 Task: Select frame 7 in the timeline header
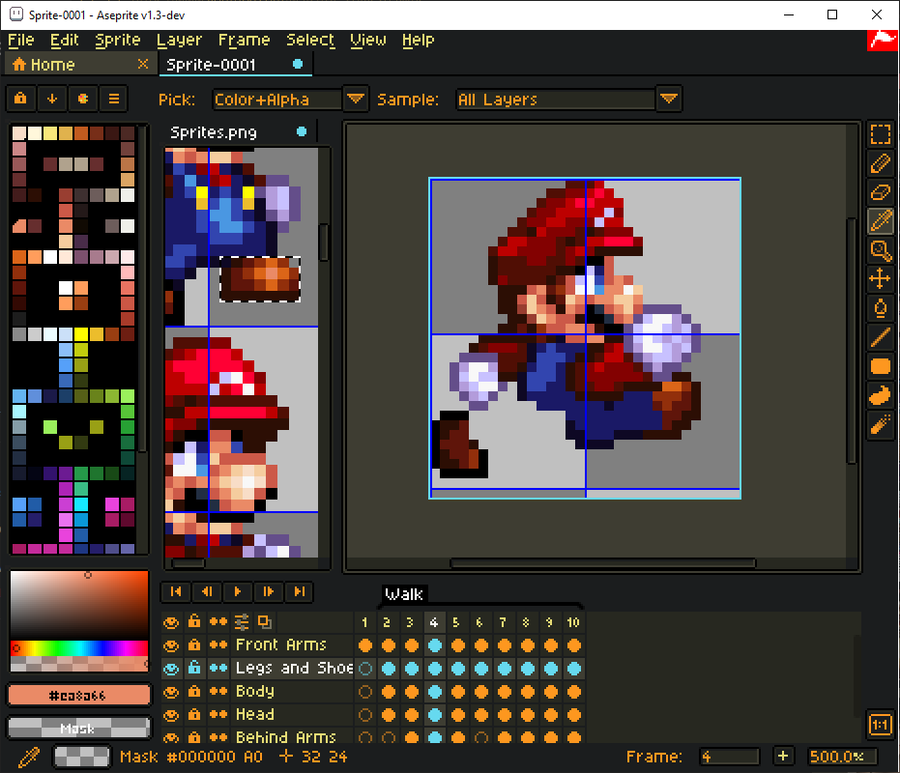[503, 622]
